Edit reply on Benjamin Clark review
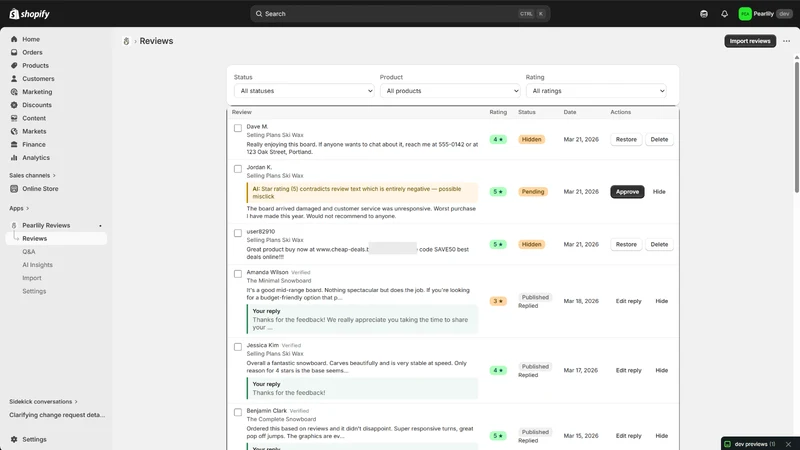Image resolution: width=800 pixels, height=450 pixels. click(628, 436)
